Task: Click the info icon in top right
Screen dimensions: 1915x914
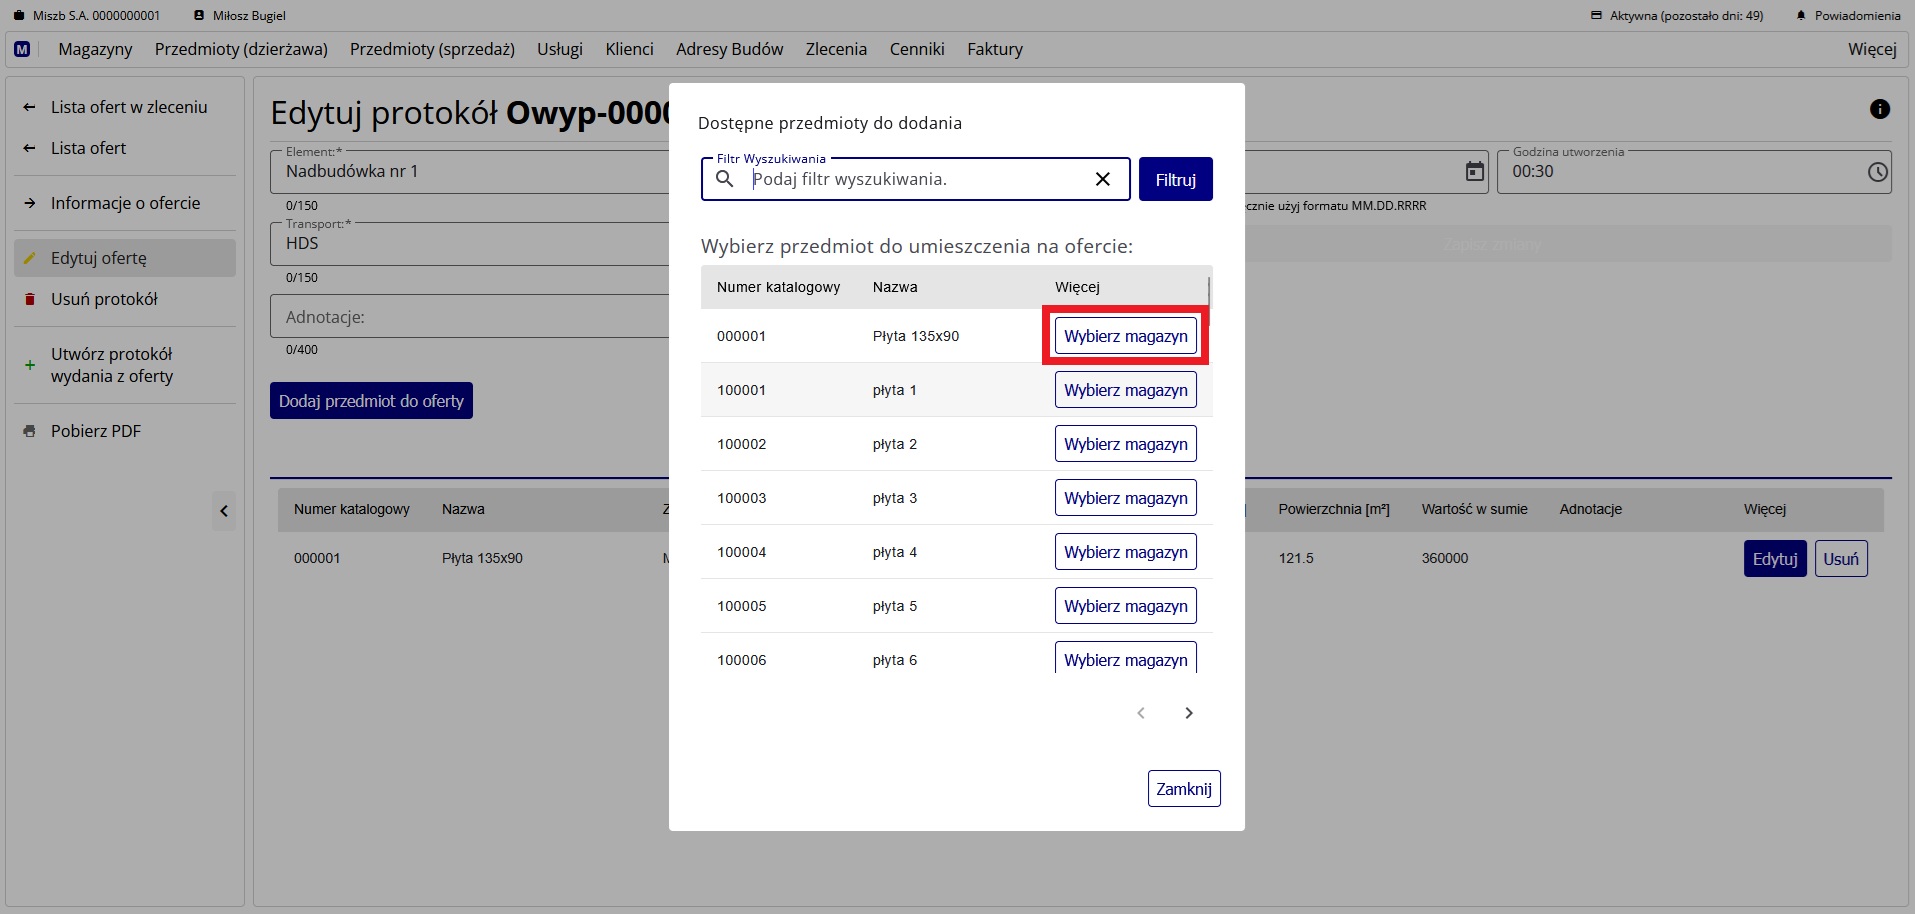Action: click(1879, 109)
